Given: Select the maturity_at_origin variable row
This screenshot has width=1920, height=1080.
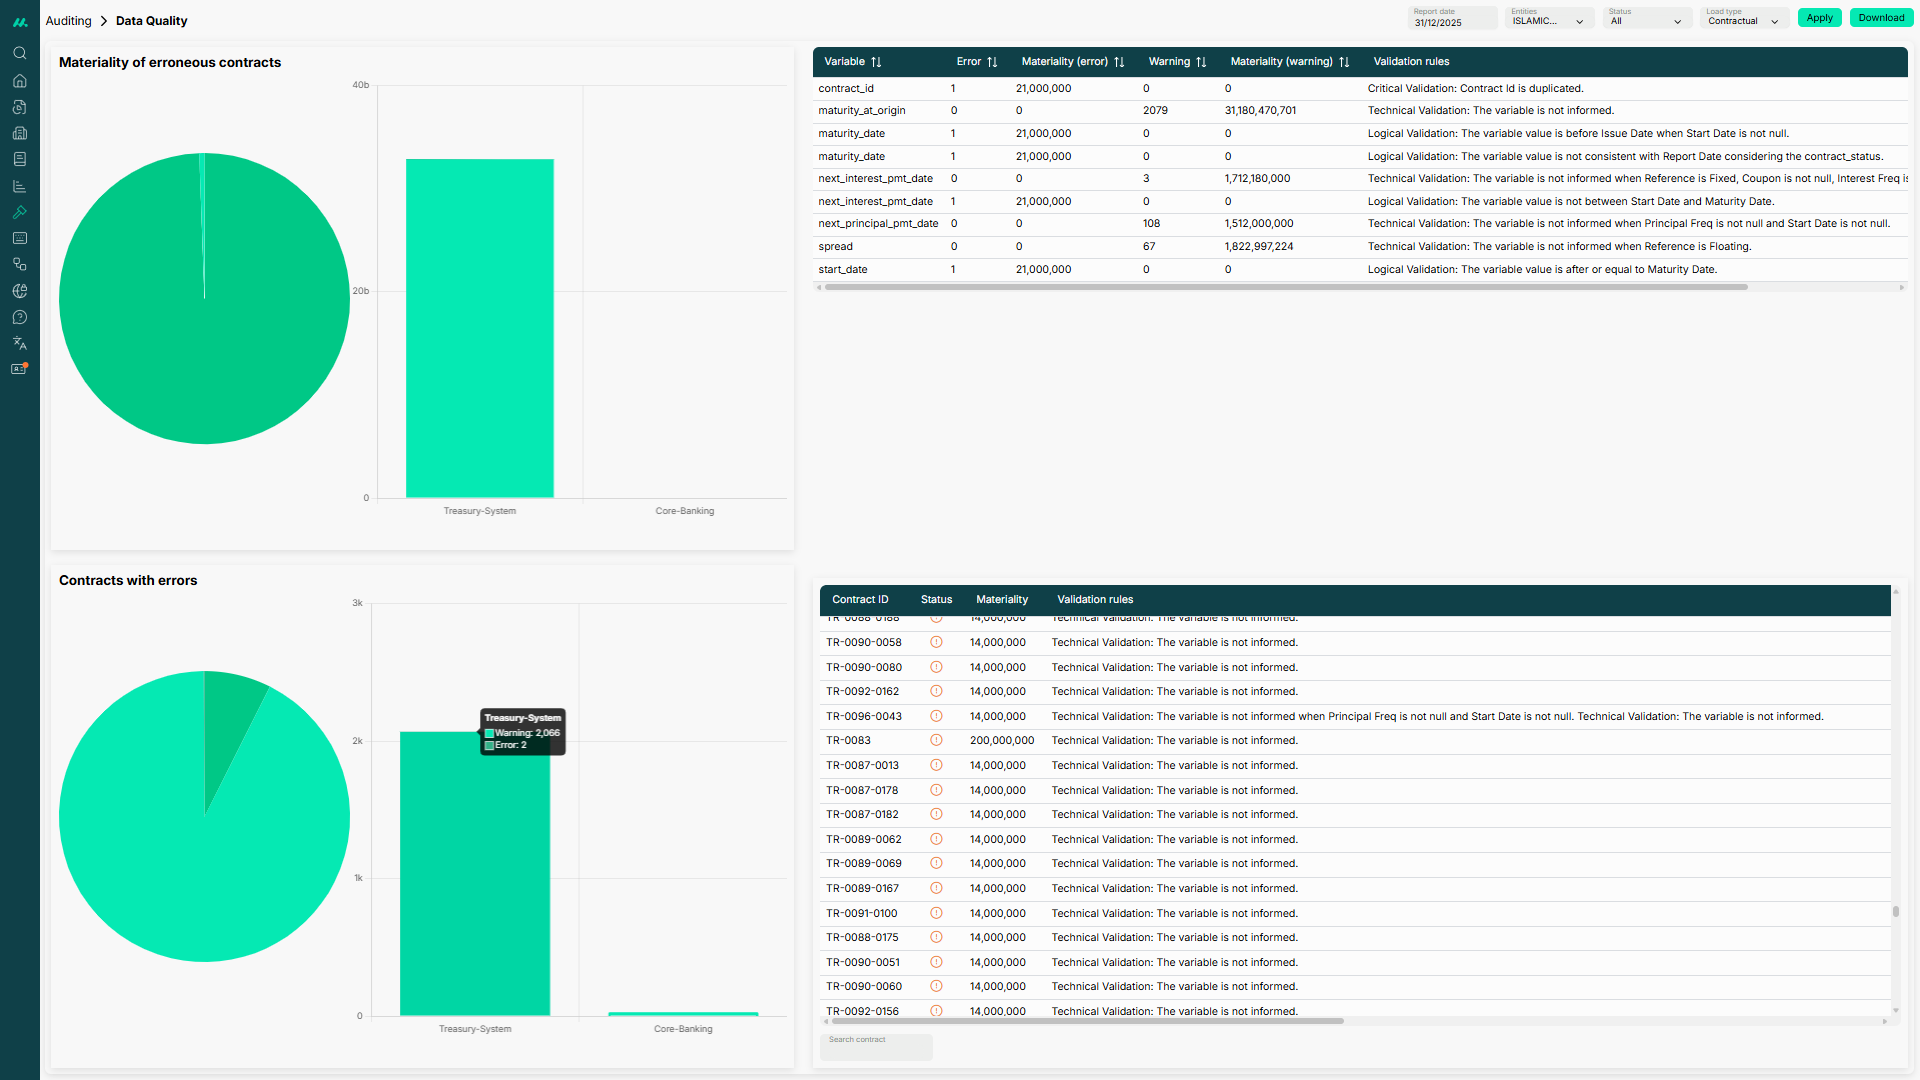Looking at the screenshot, I should point(1360,111).
